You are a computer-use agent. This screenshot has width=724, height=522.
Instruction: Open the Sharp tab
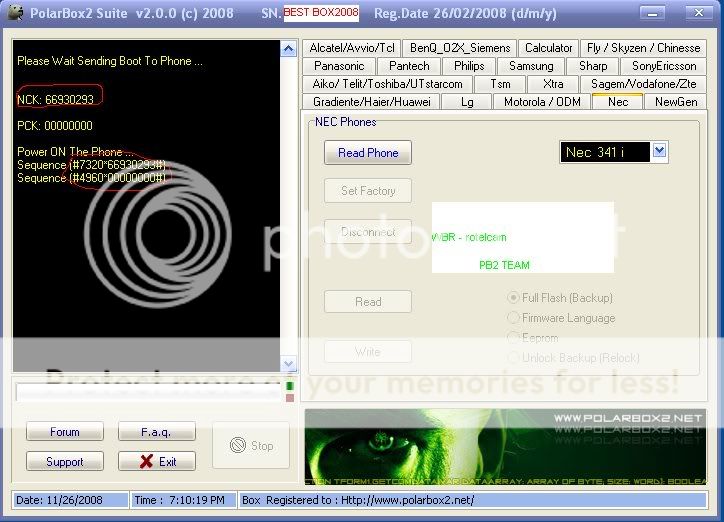(593, 66)
